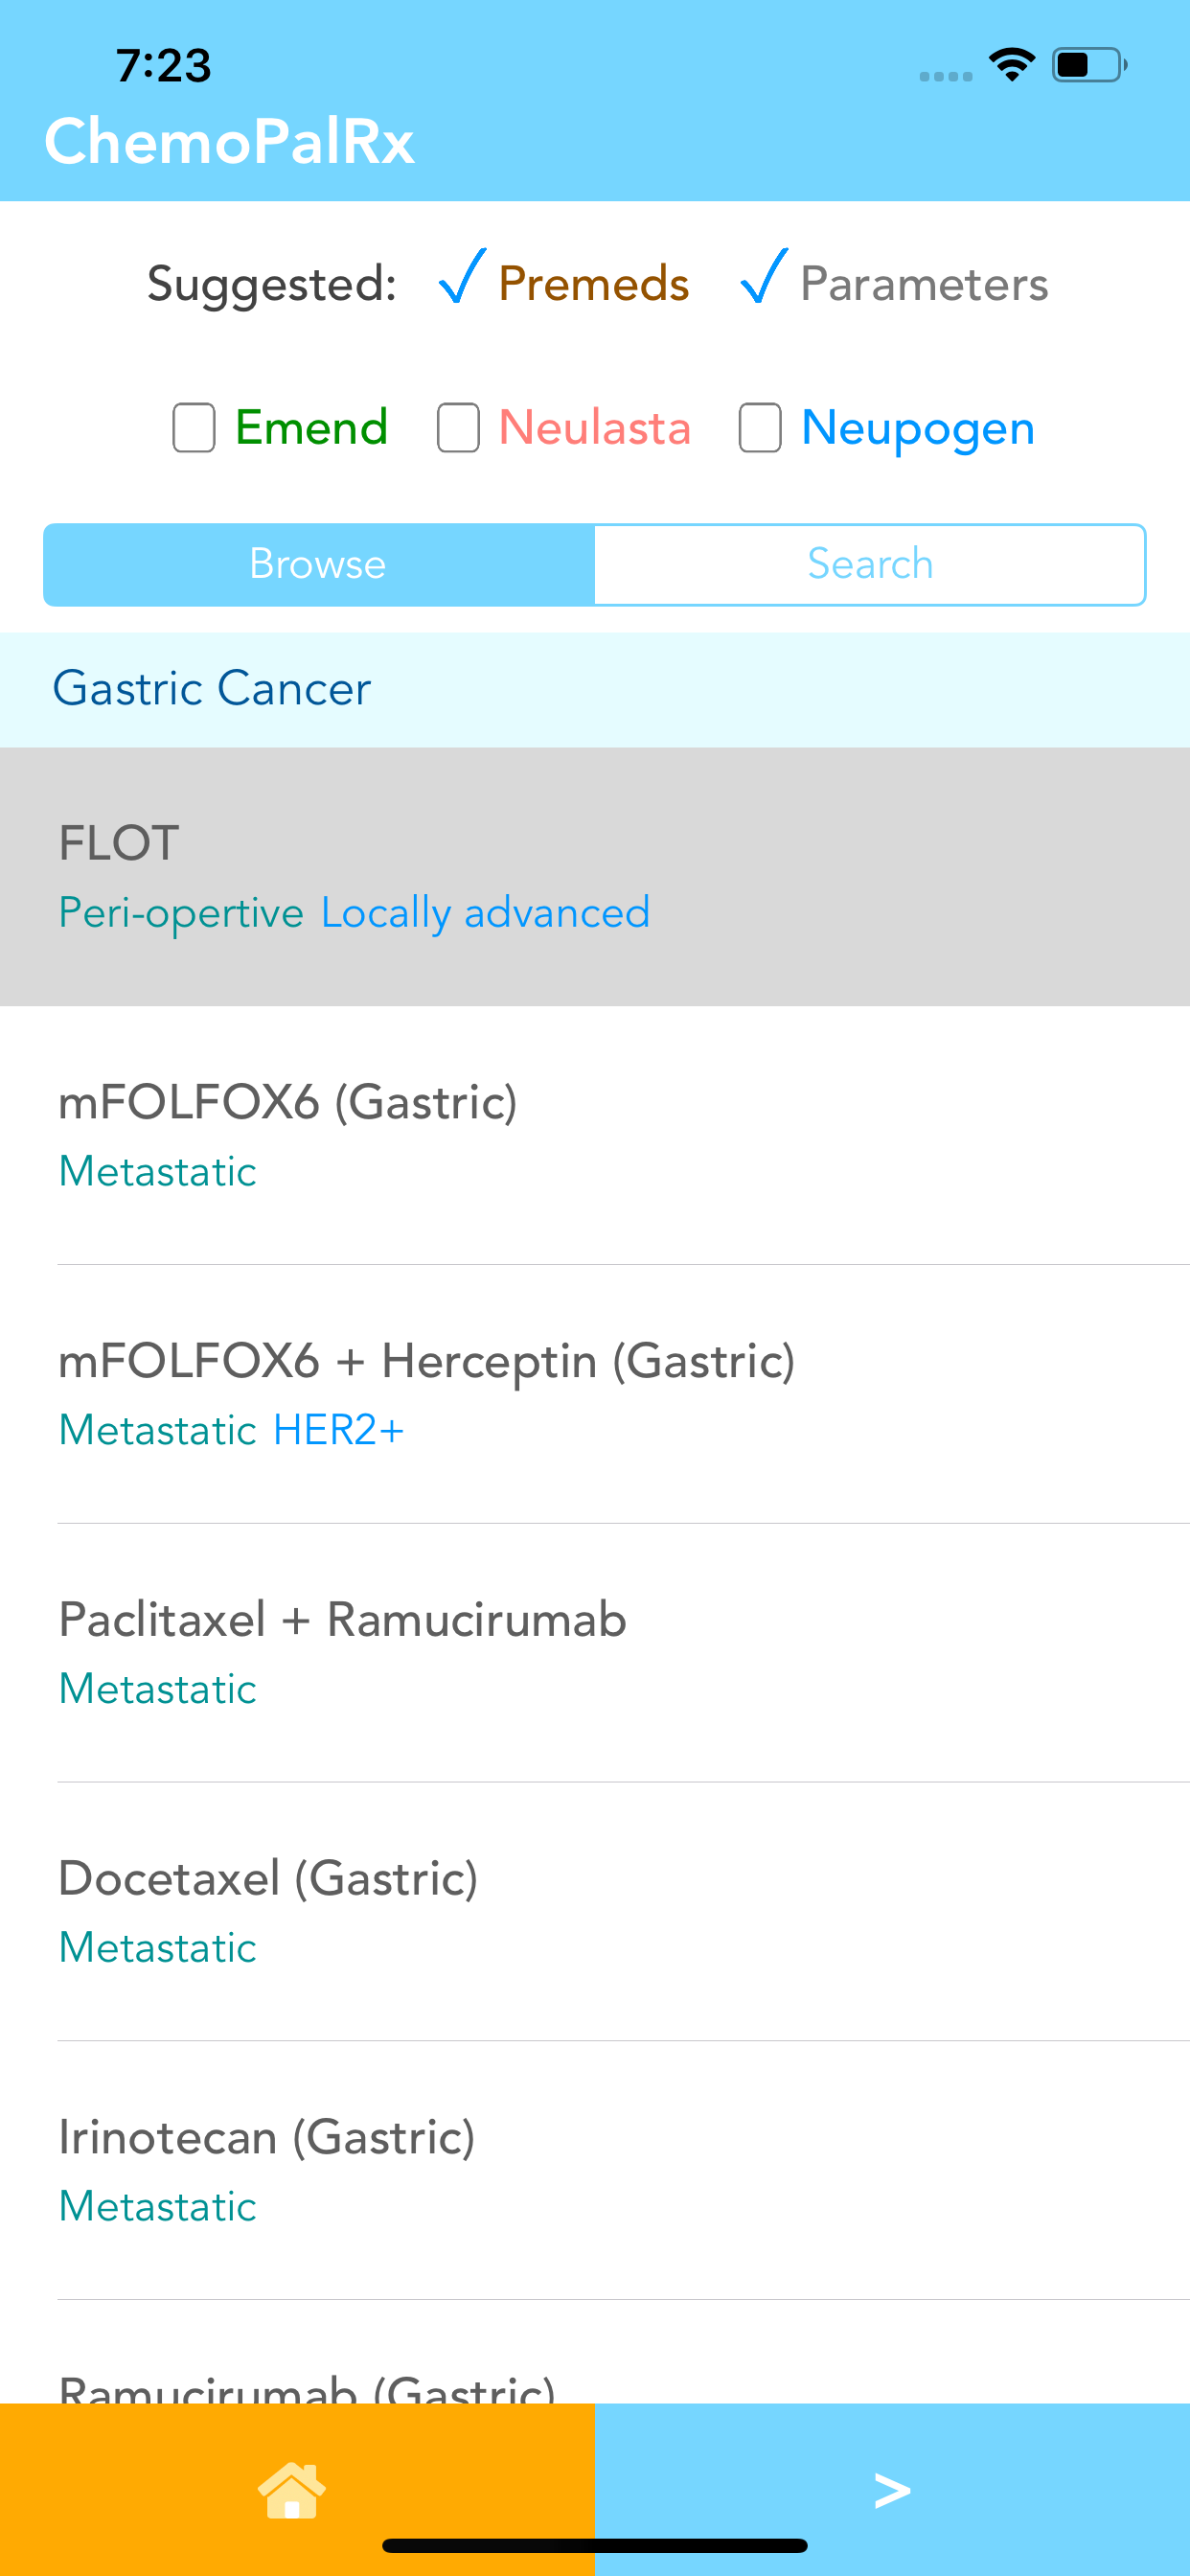
Task: Collapse the Gastric Cancer section header
Action: click(x=595, y=689)
